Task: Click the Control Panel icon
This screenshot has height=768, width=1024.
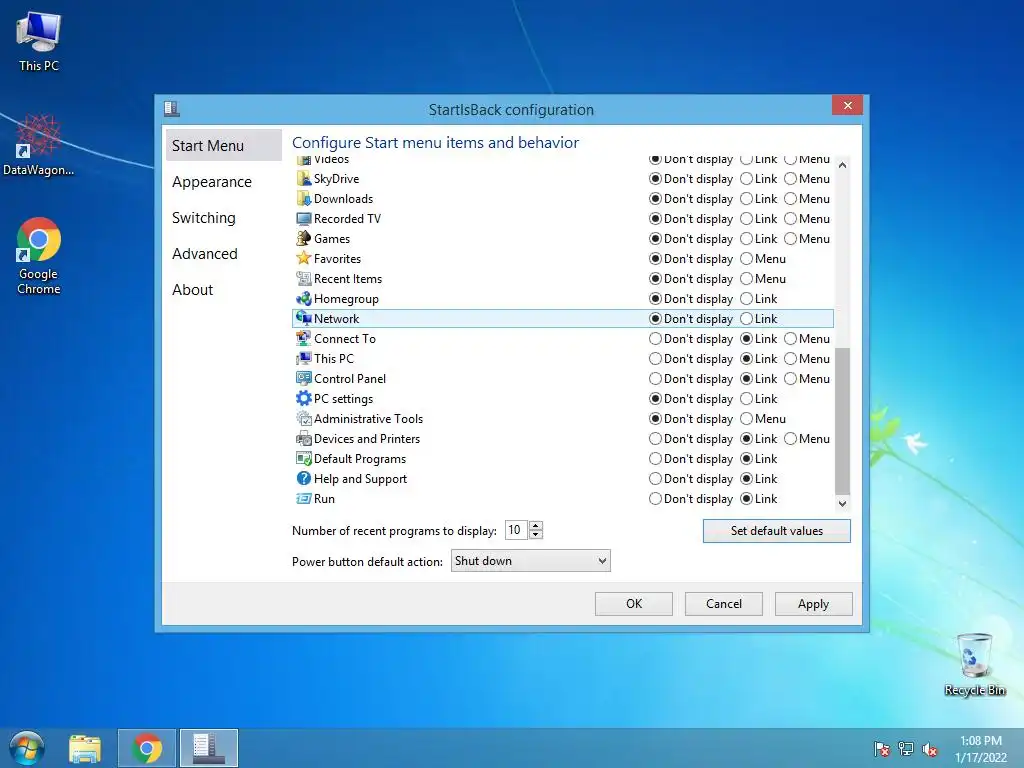Action: point(304,379)
